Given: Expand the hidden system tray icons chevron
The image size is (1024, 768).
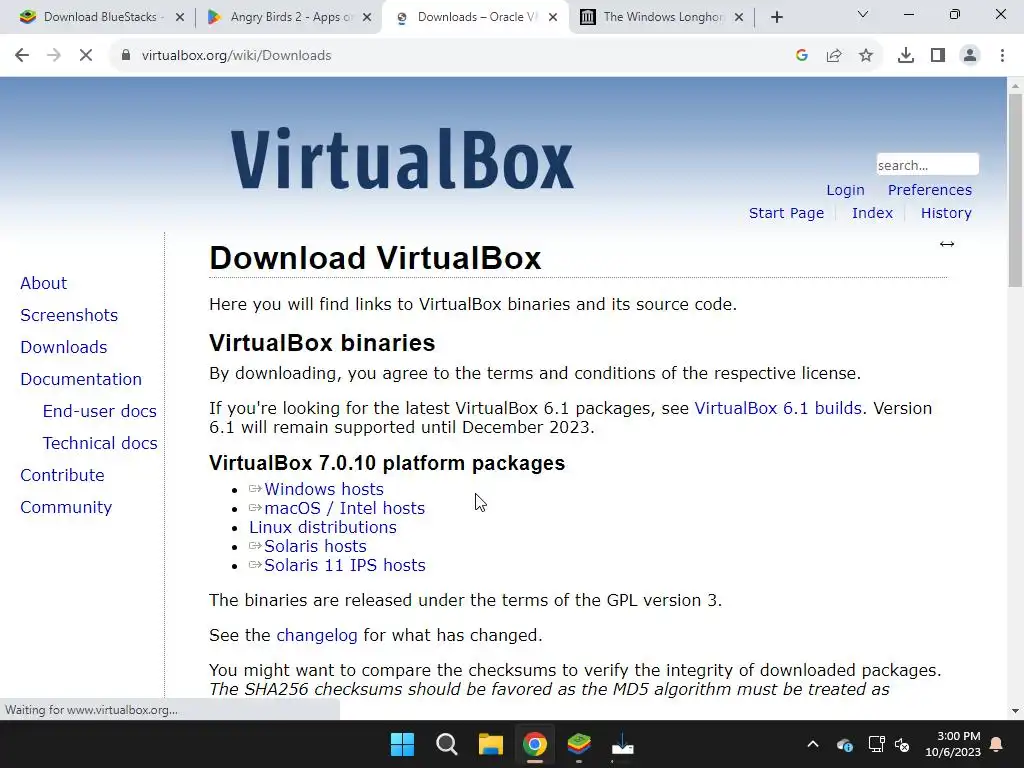Looking at the screenshot, I should coord(812,744).
